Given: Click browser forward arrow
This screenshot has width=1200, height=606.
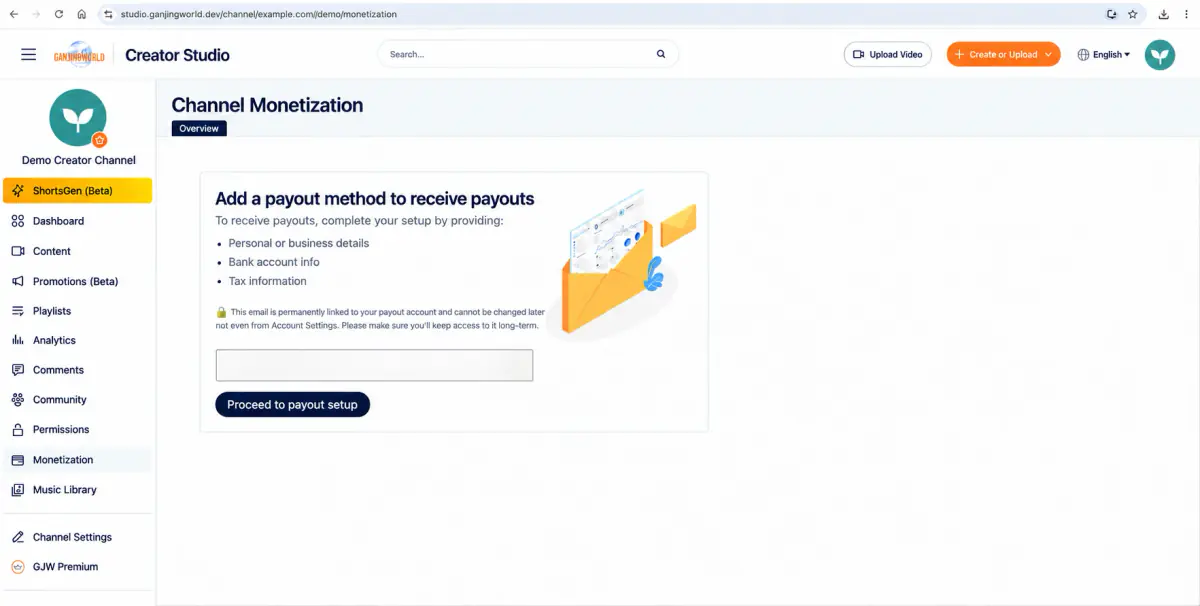Looking at the screenshot, I should coord(36,15).
